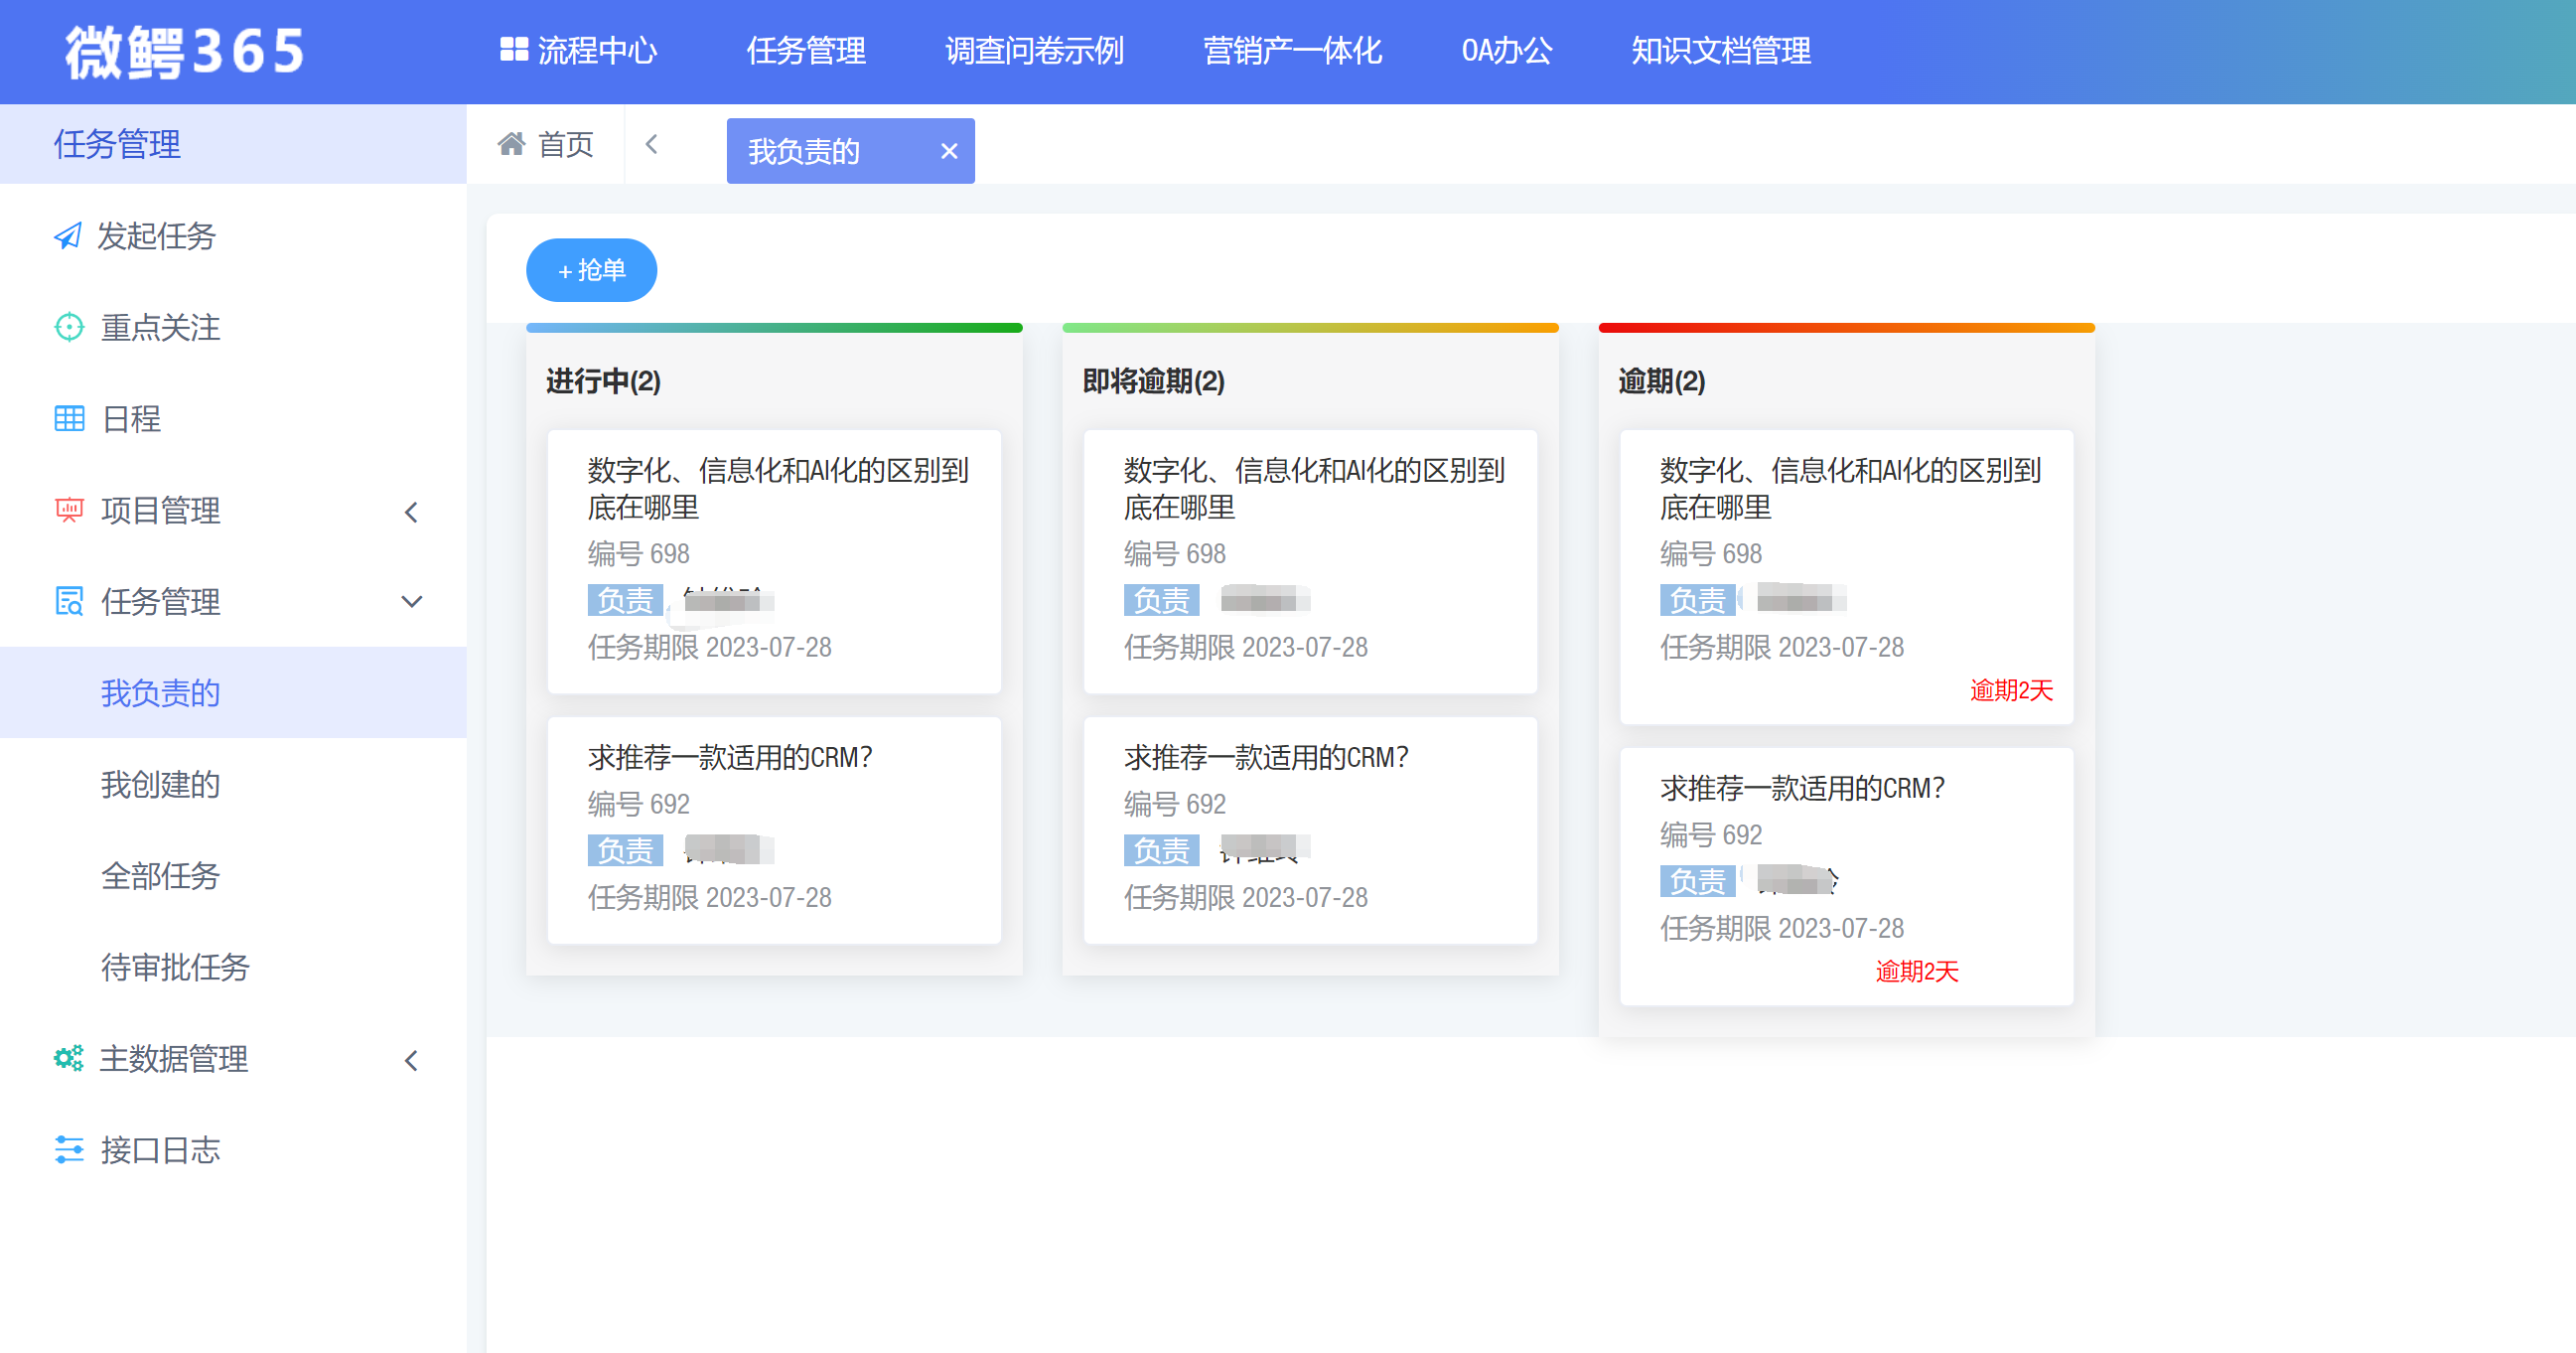The height and width of the screenshot is (1353, 2576).
Task: Click the calendar grid icon for 日程
Action: tap(69, 418)
